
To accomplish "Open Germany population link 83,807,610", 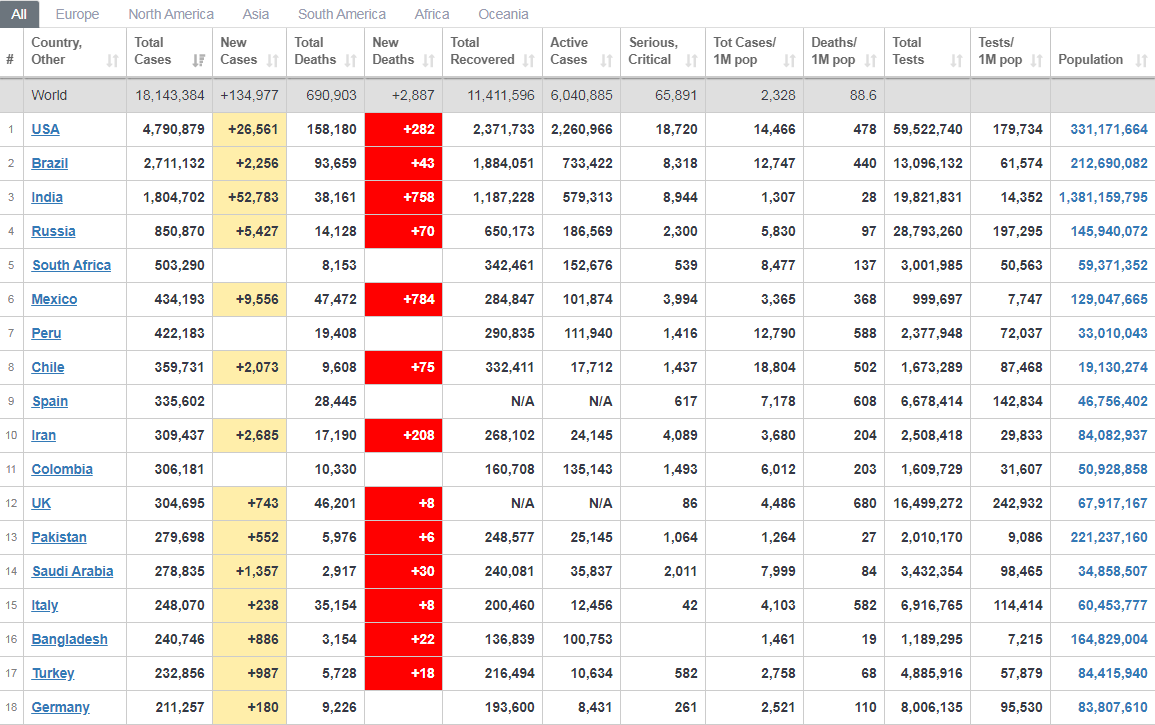I will 1112,707.
